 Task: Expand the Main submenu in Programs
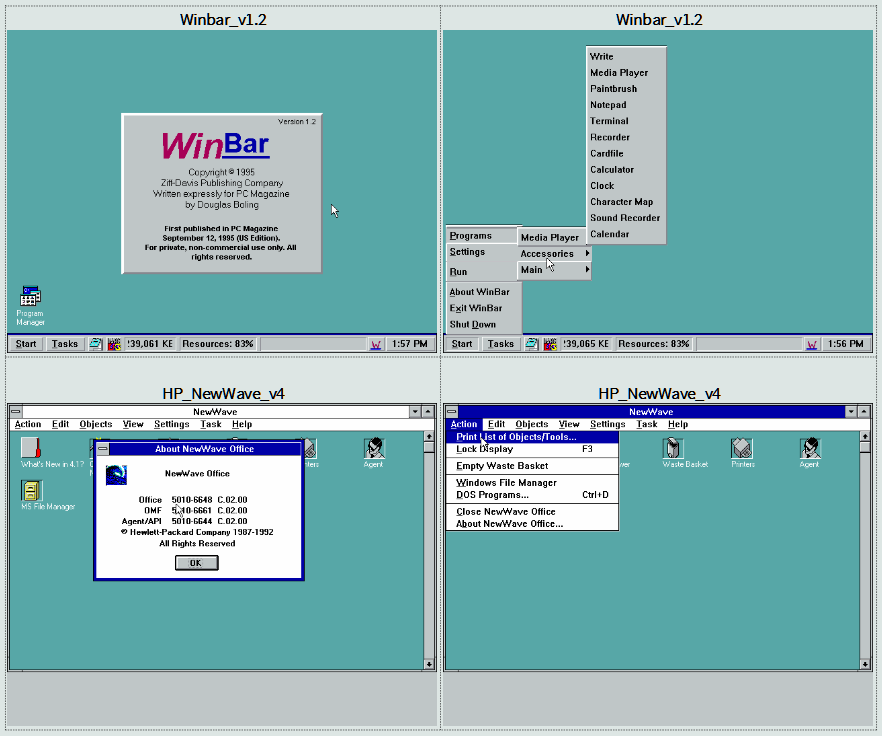554,270
